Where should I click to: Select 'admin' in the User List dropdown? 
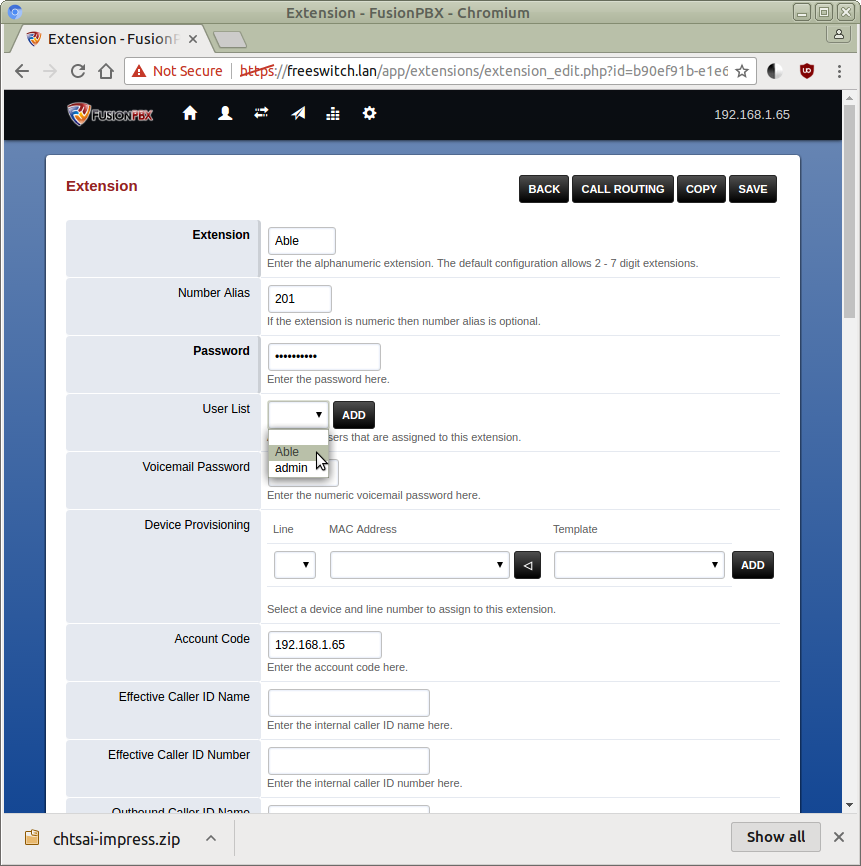pos(292,468)
